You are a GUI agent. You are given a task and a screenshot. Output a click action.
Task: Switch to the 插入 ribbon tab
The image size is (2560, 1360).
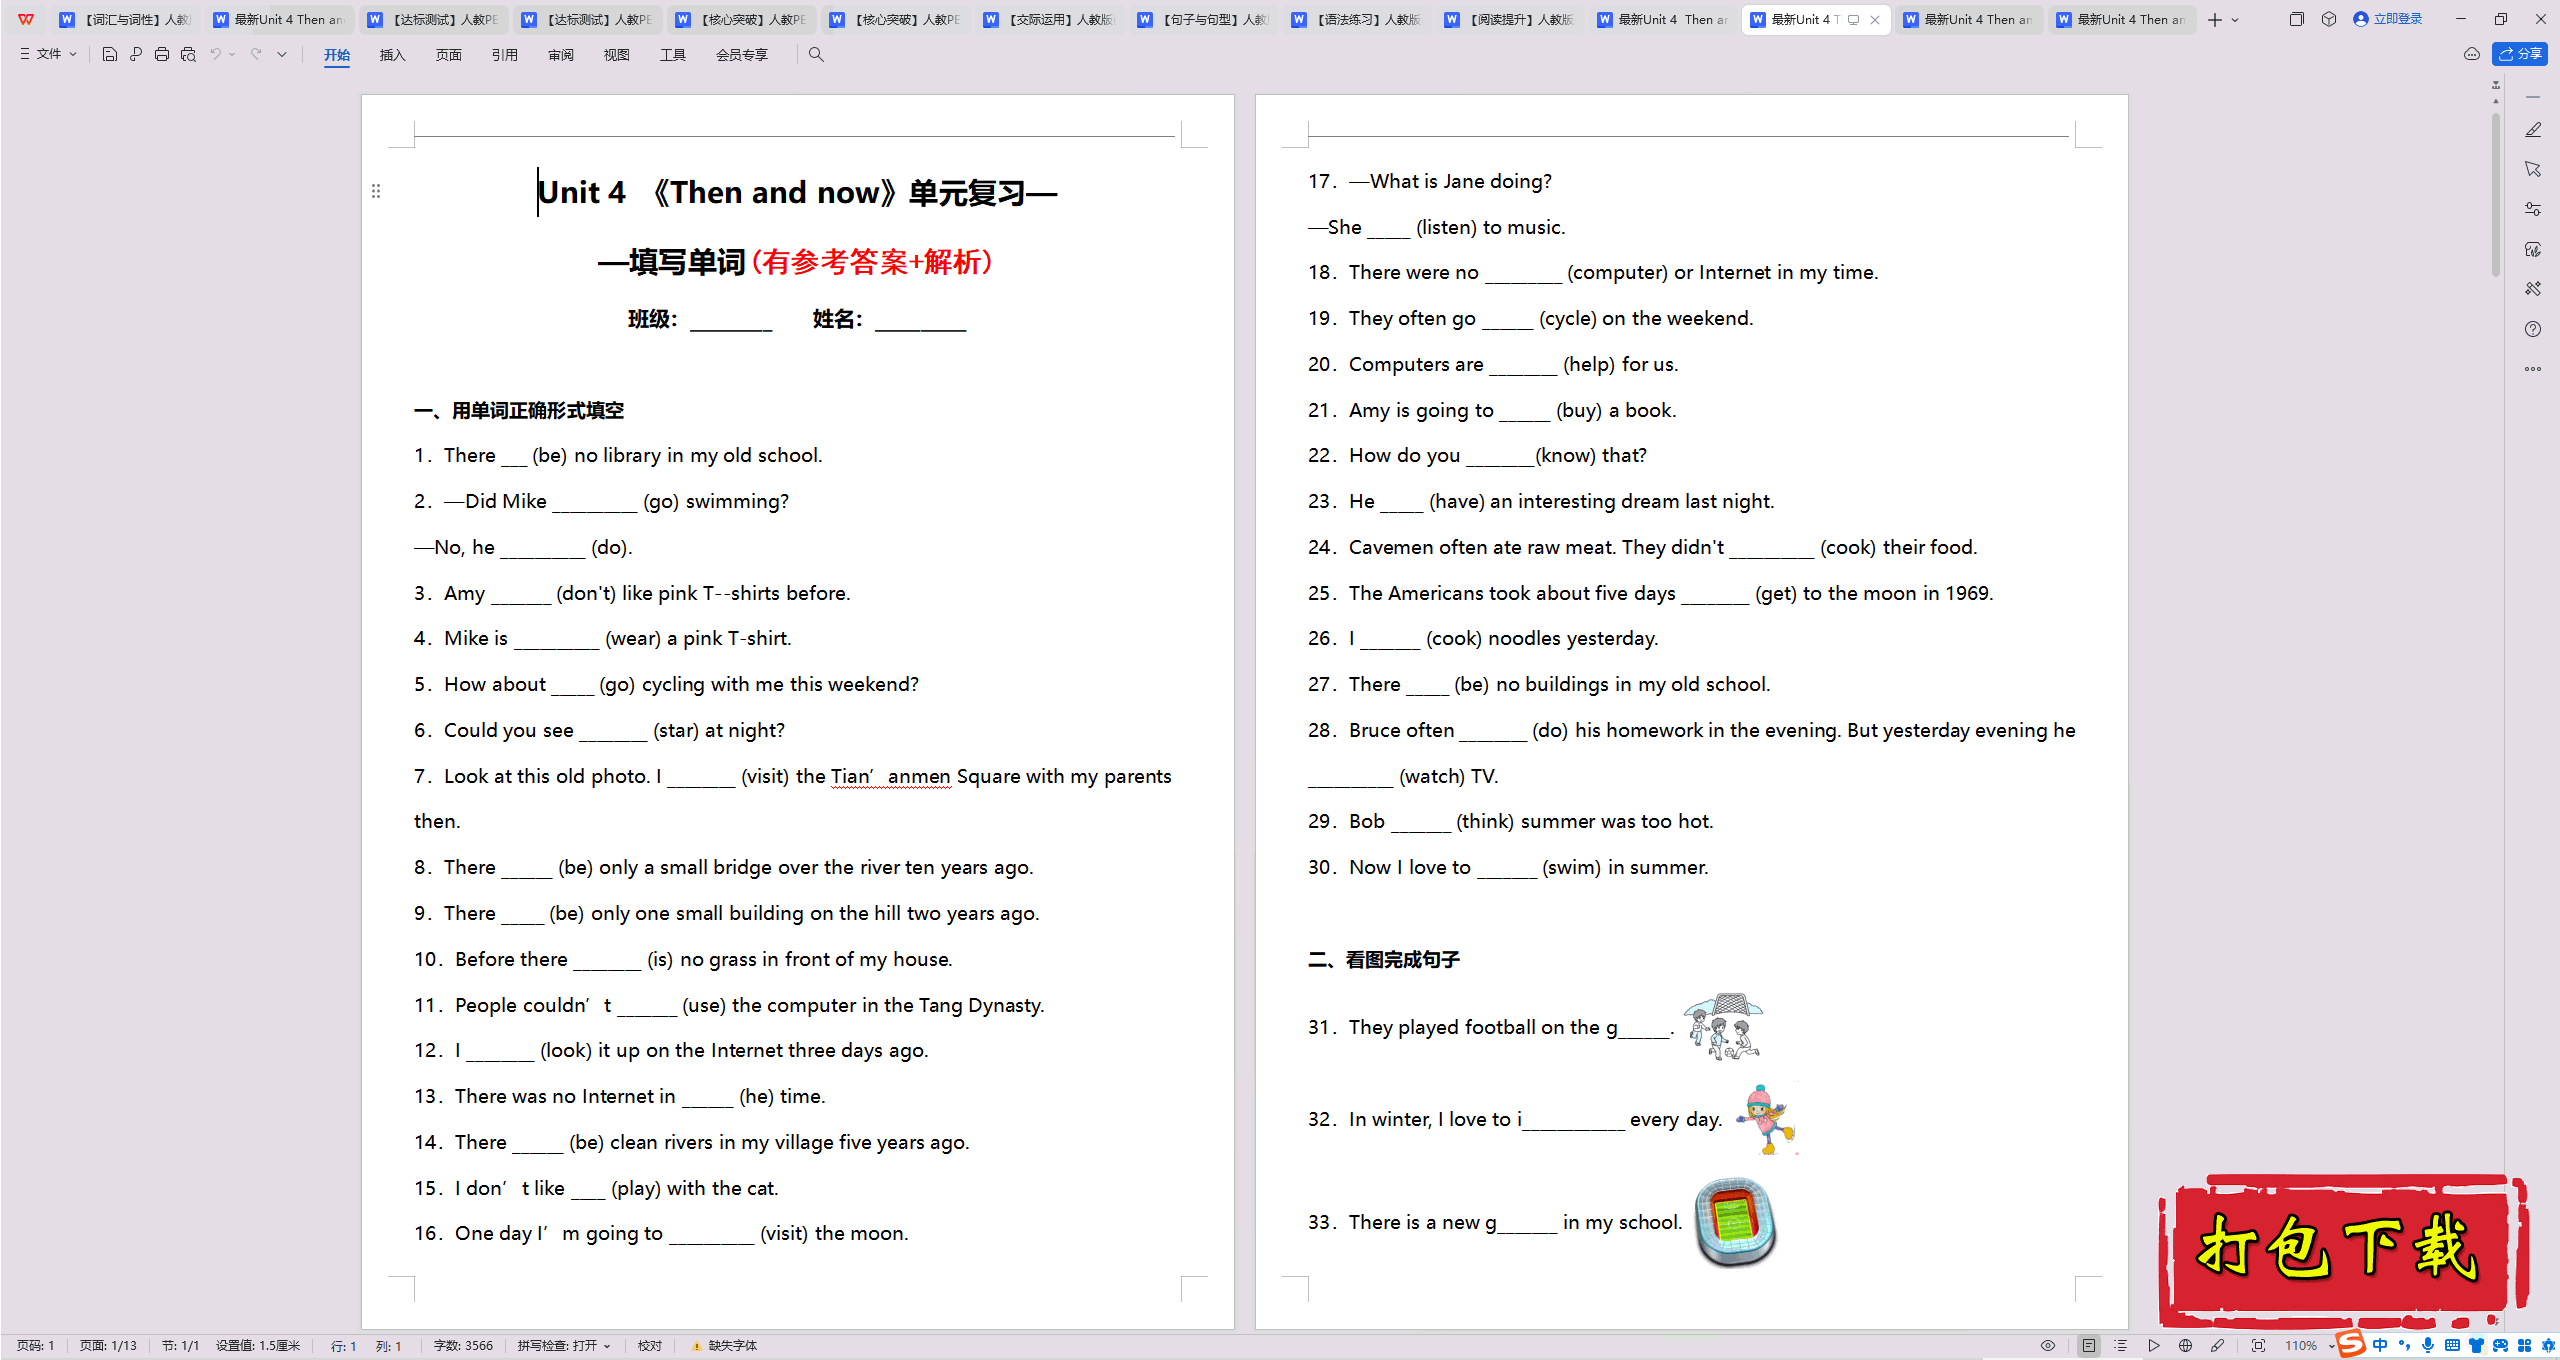point(393,55)
